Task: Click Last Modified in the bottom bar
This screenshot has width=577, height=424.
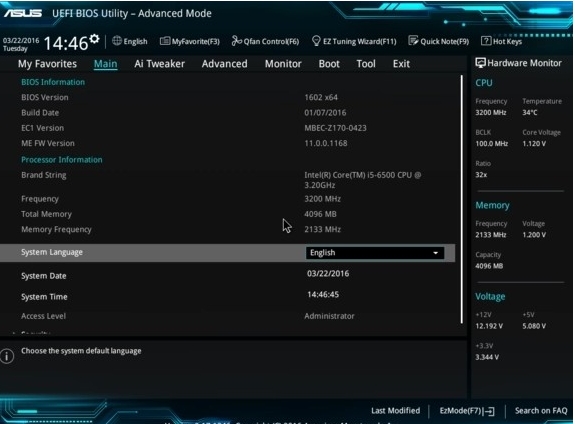Action: (x=396, y=411)
